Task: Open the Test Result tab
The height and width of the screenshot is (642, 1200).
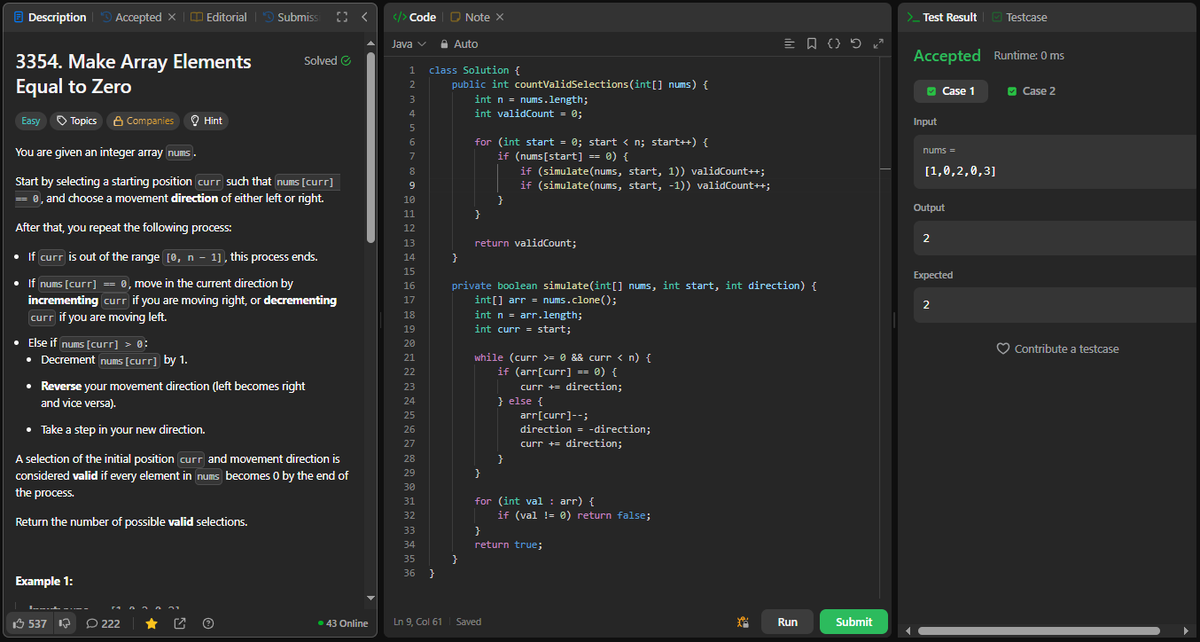Action: pos(942,17)
